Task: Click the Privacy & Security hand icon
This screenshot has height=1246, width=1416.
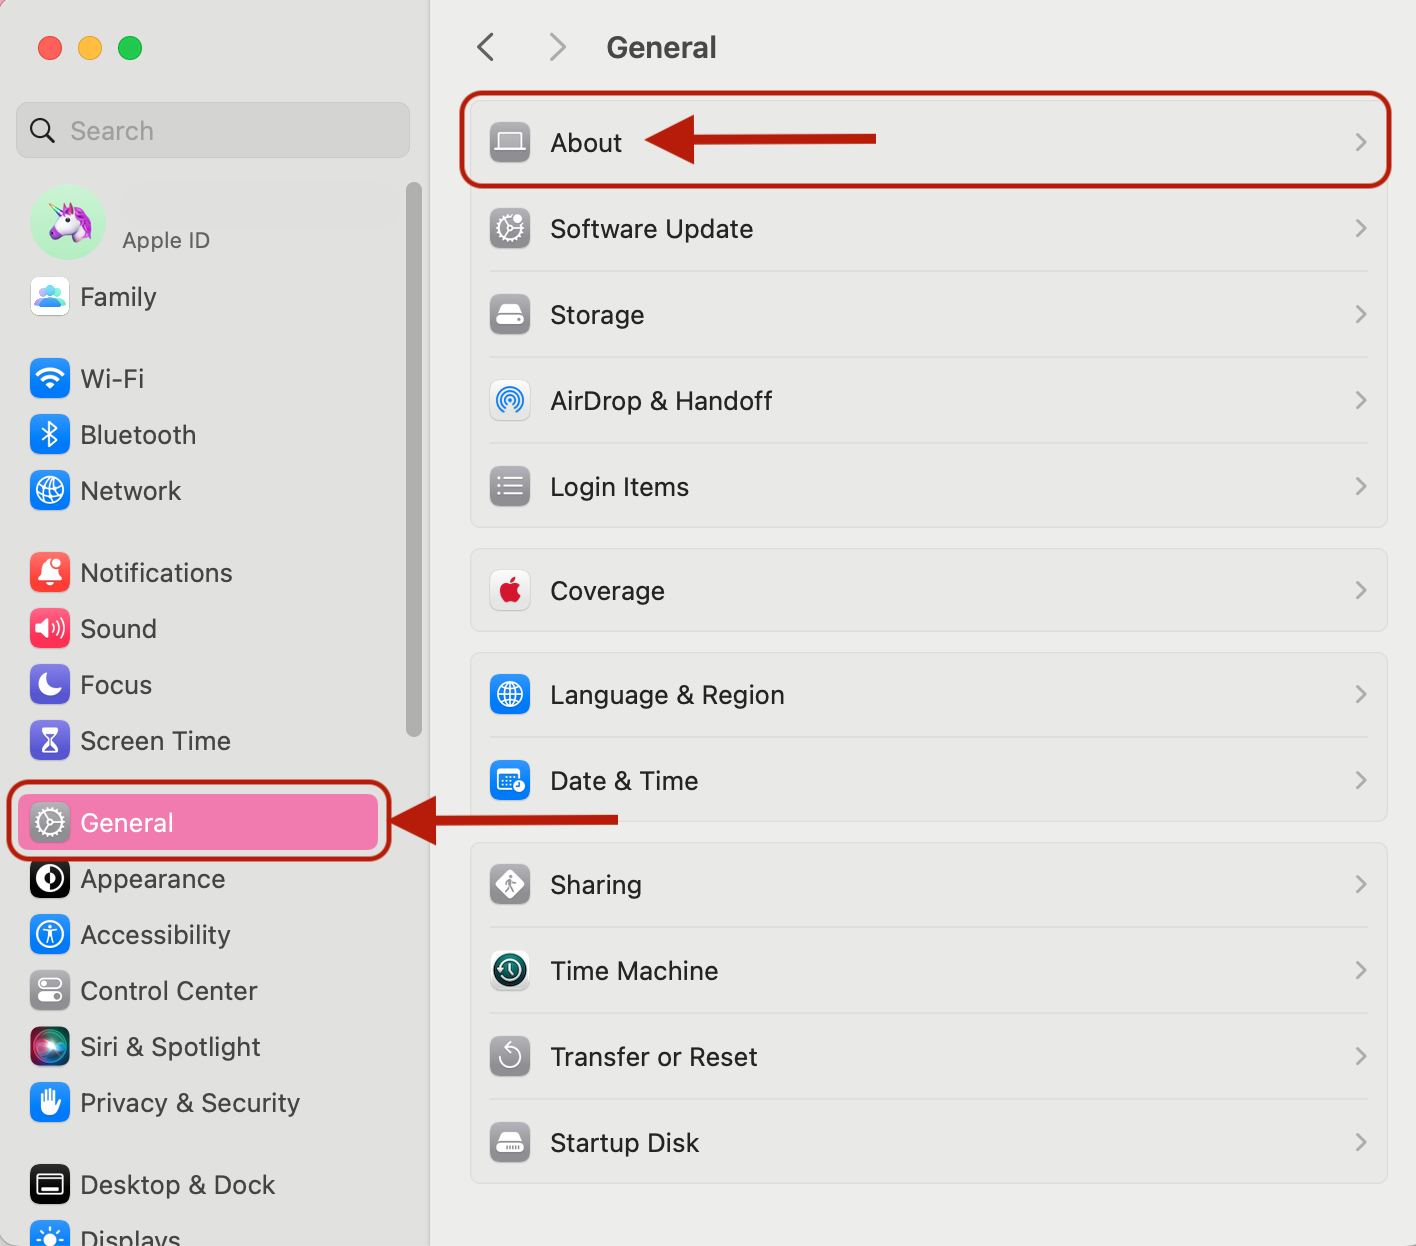Action: [50, 1102]
